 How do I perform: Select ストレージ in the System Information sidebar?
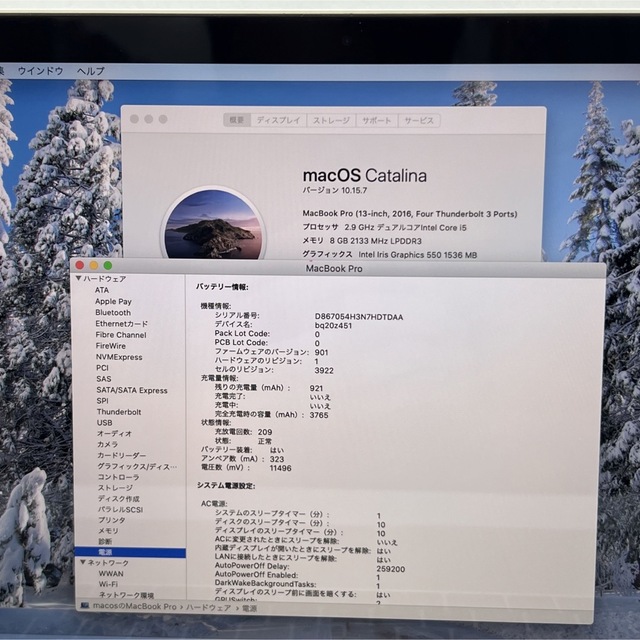pyautogui.click(x=115, y=487)
